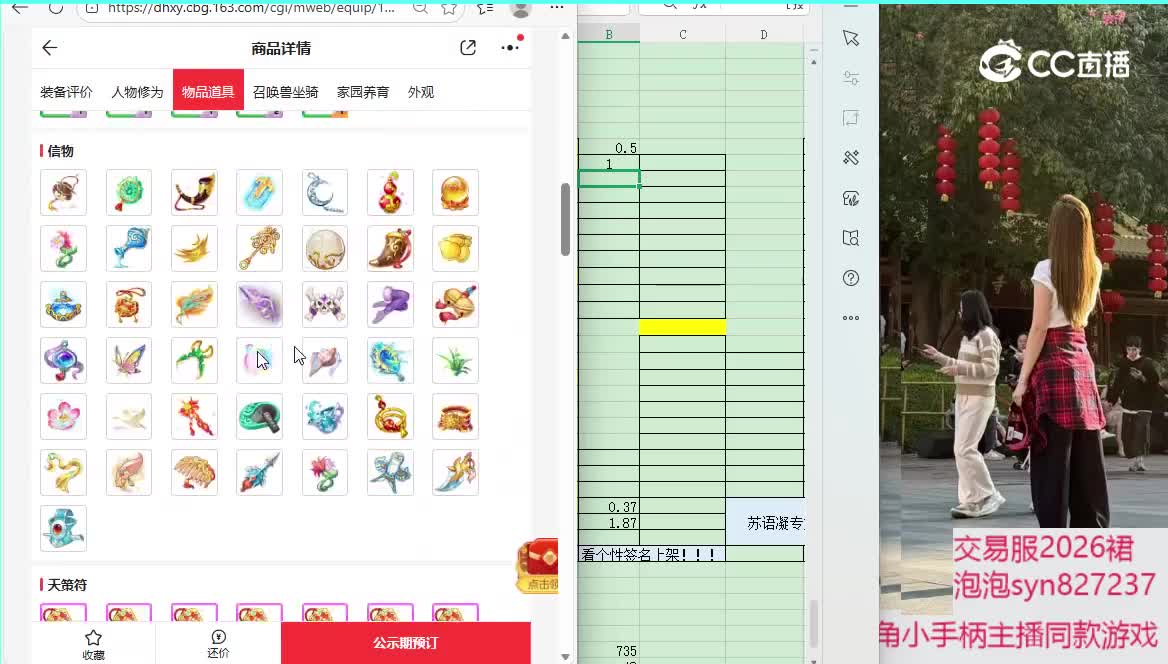This screenshot has width=1168, height=664.
Task: Select the dark horn token in the first row
Action: click(x=194, y=193)
